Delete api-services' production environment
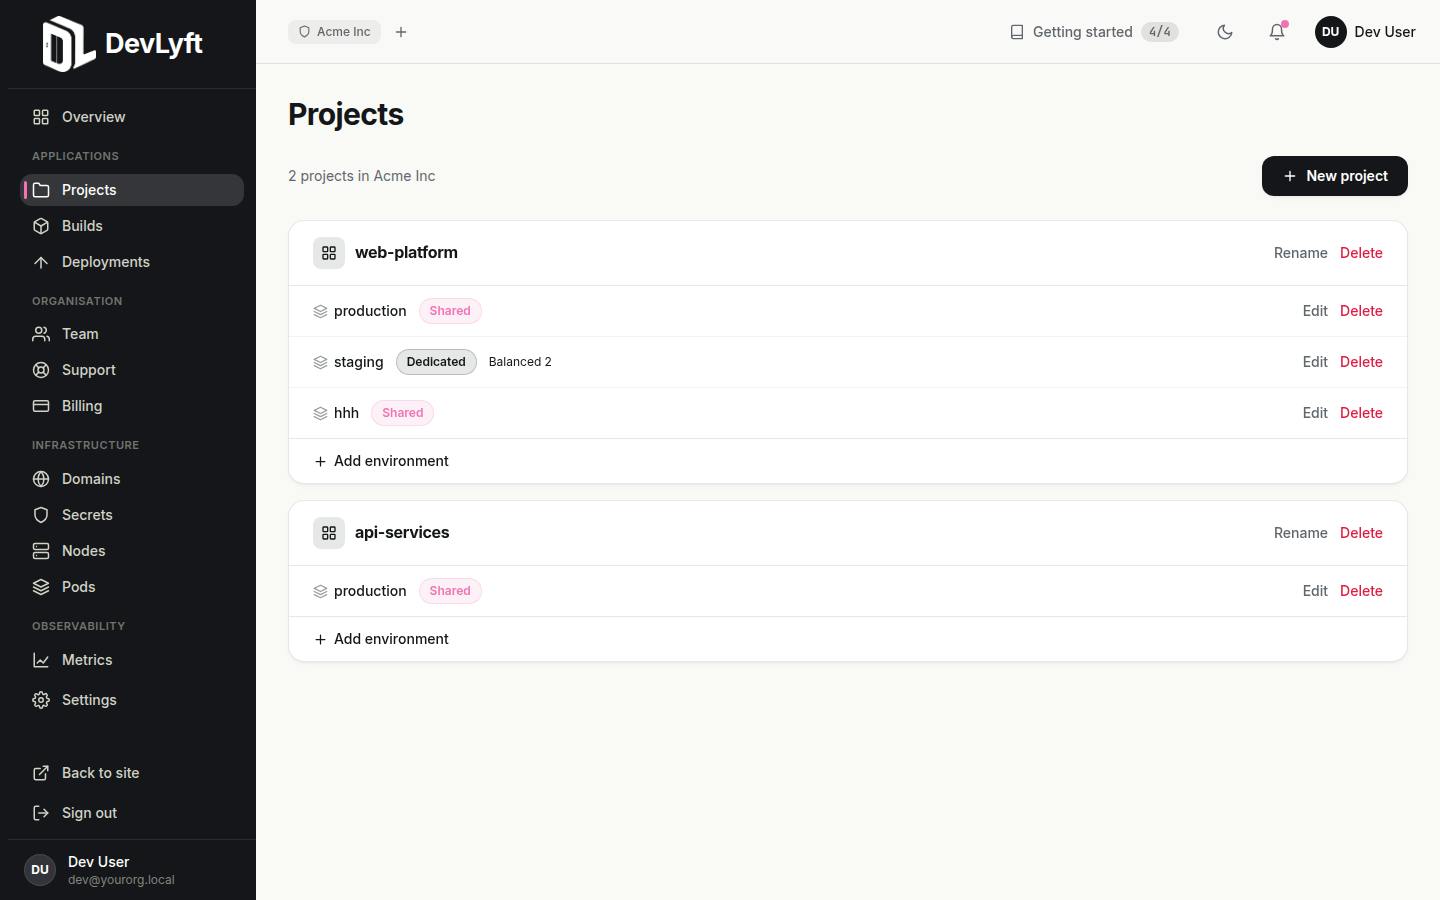1440x900 pixels. click(1361, 591)
